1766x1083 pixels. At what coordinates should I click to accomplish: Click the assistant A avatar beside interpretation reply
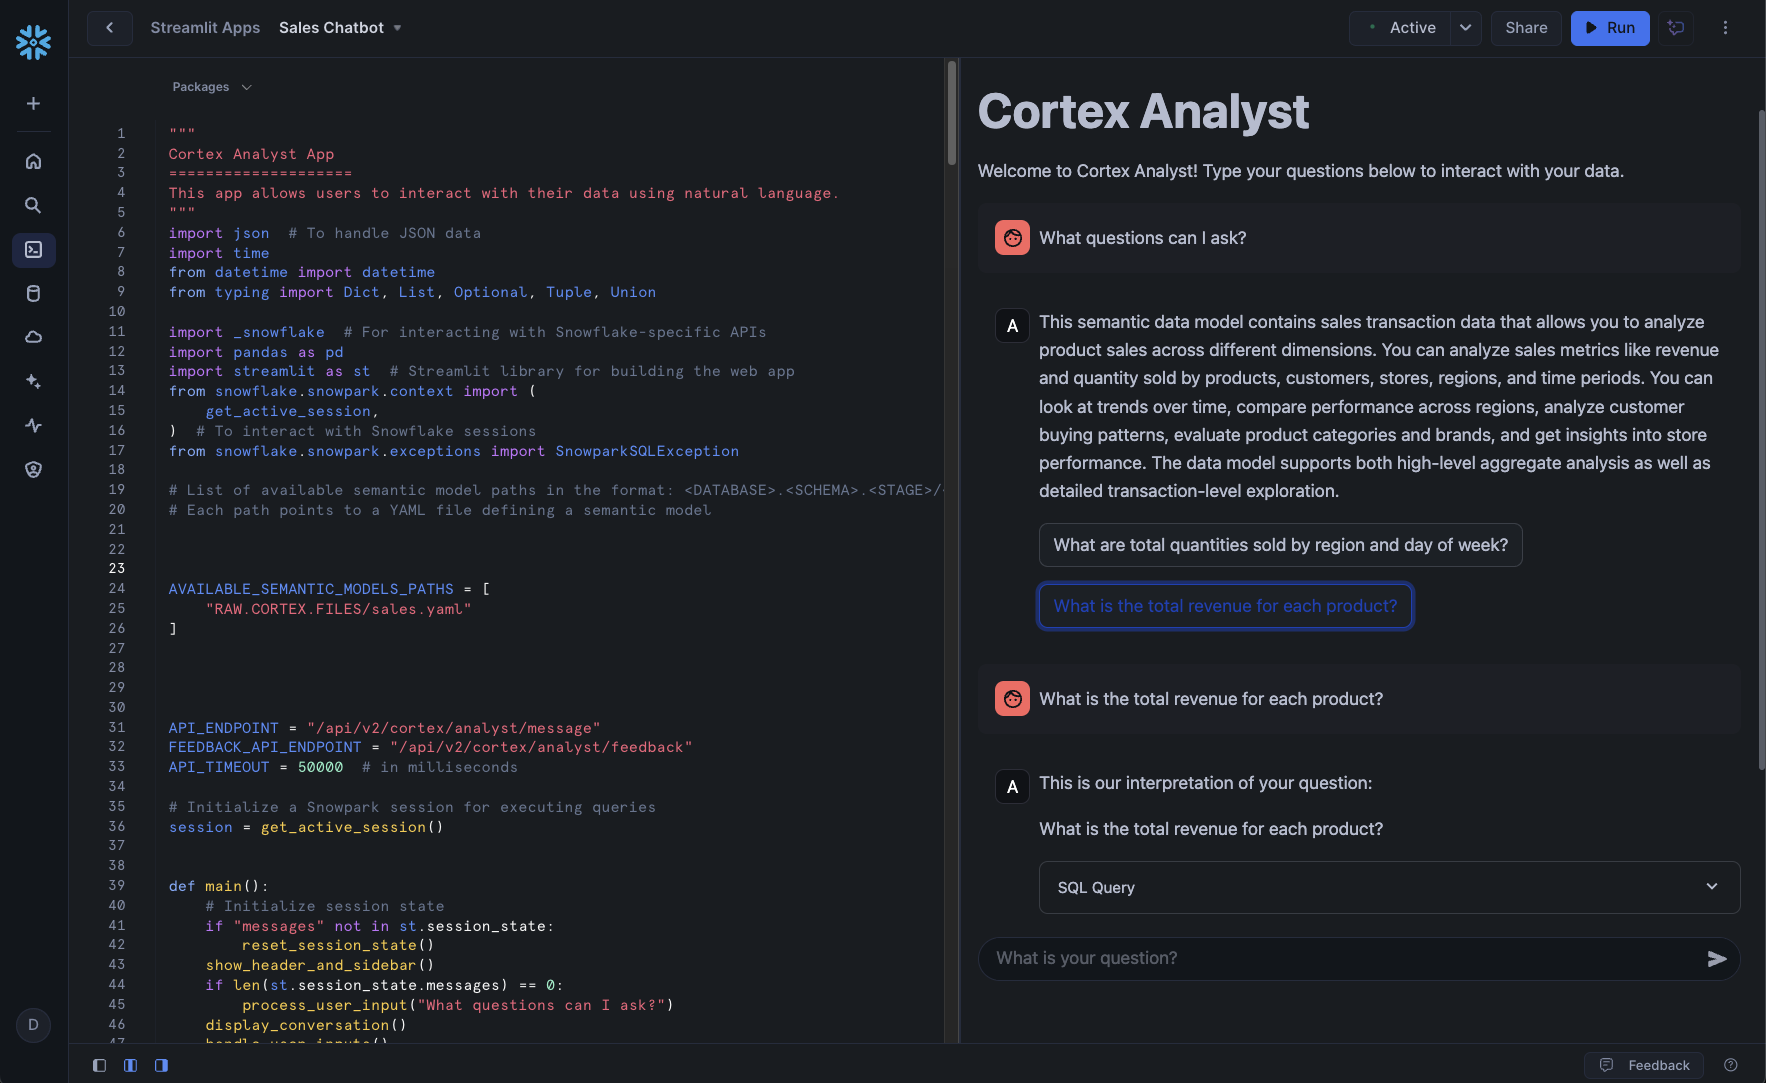pyautogui.click(x=1012, y=787)
